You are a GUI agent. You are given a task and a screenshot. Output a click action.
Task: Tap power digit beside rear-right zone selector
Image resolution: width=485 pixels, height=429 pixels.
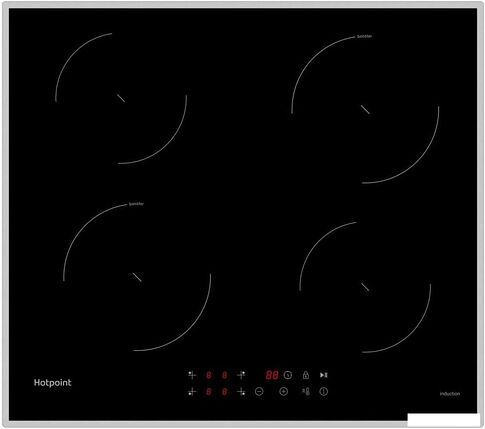point(225,375)
